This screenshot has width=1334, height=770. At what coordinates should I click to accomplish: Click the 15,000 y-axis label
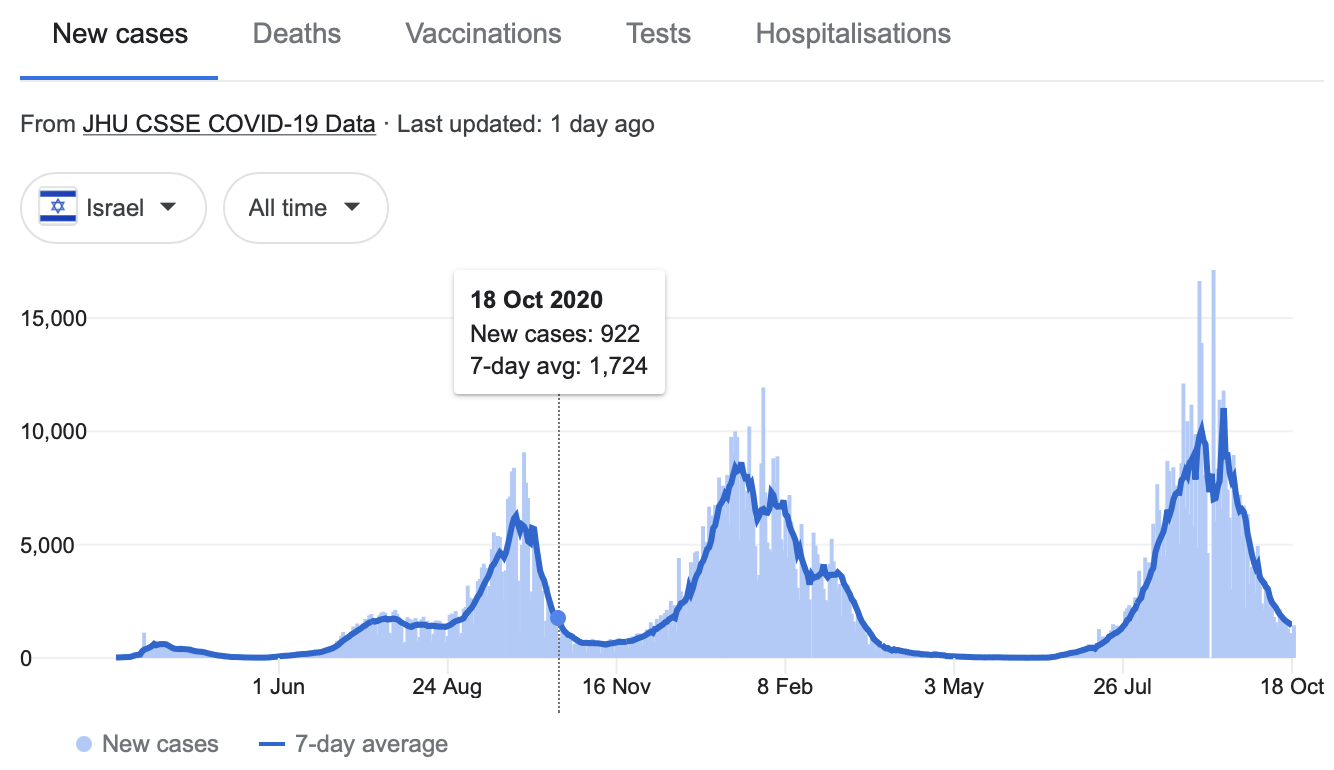[54, 319]
